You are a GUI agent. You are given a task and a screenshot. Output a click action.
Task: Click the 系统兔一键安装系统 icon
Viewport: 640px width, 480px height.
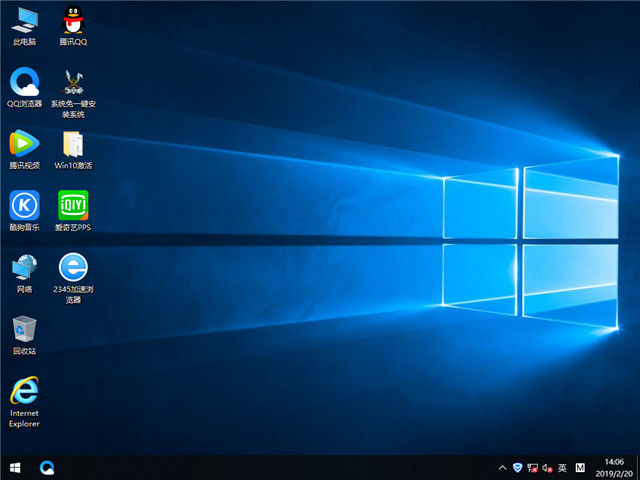(73, 93)
